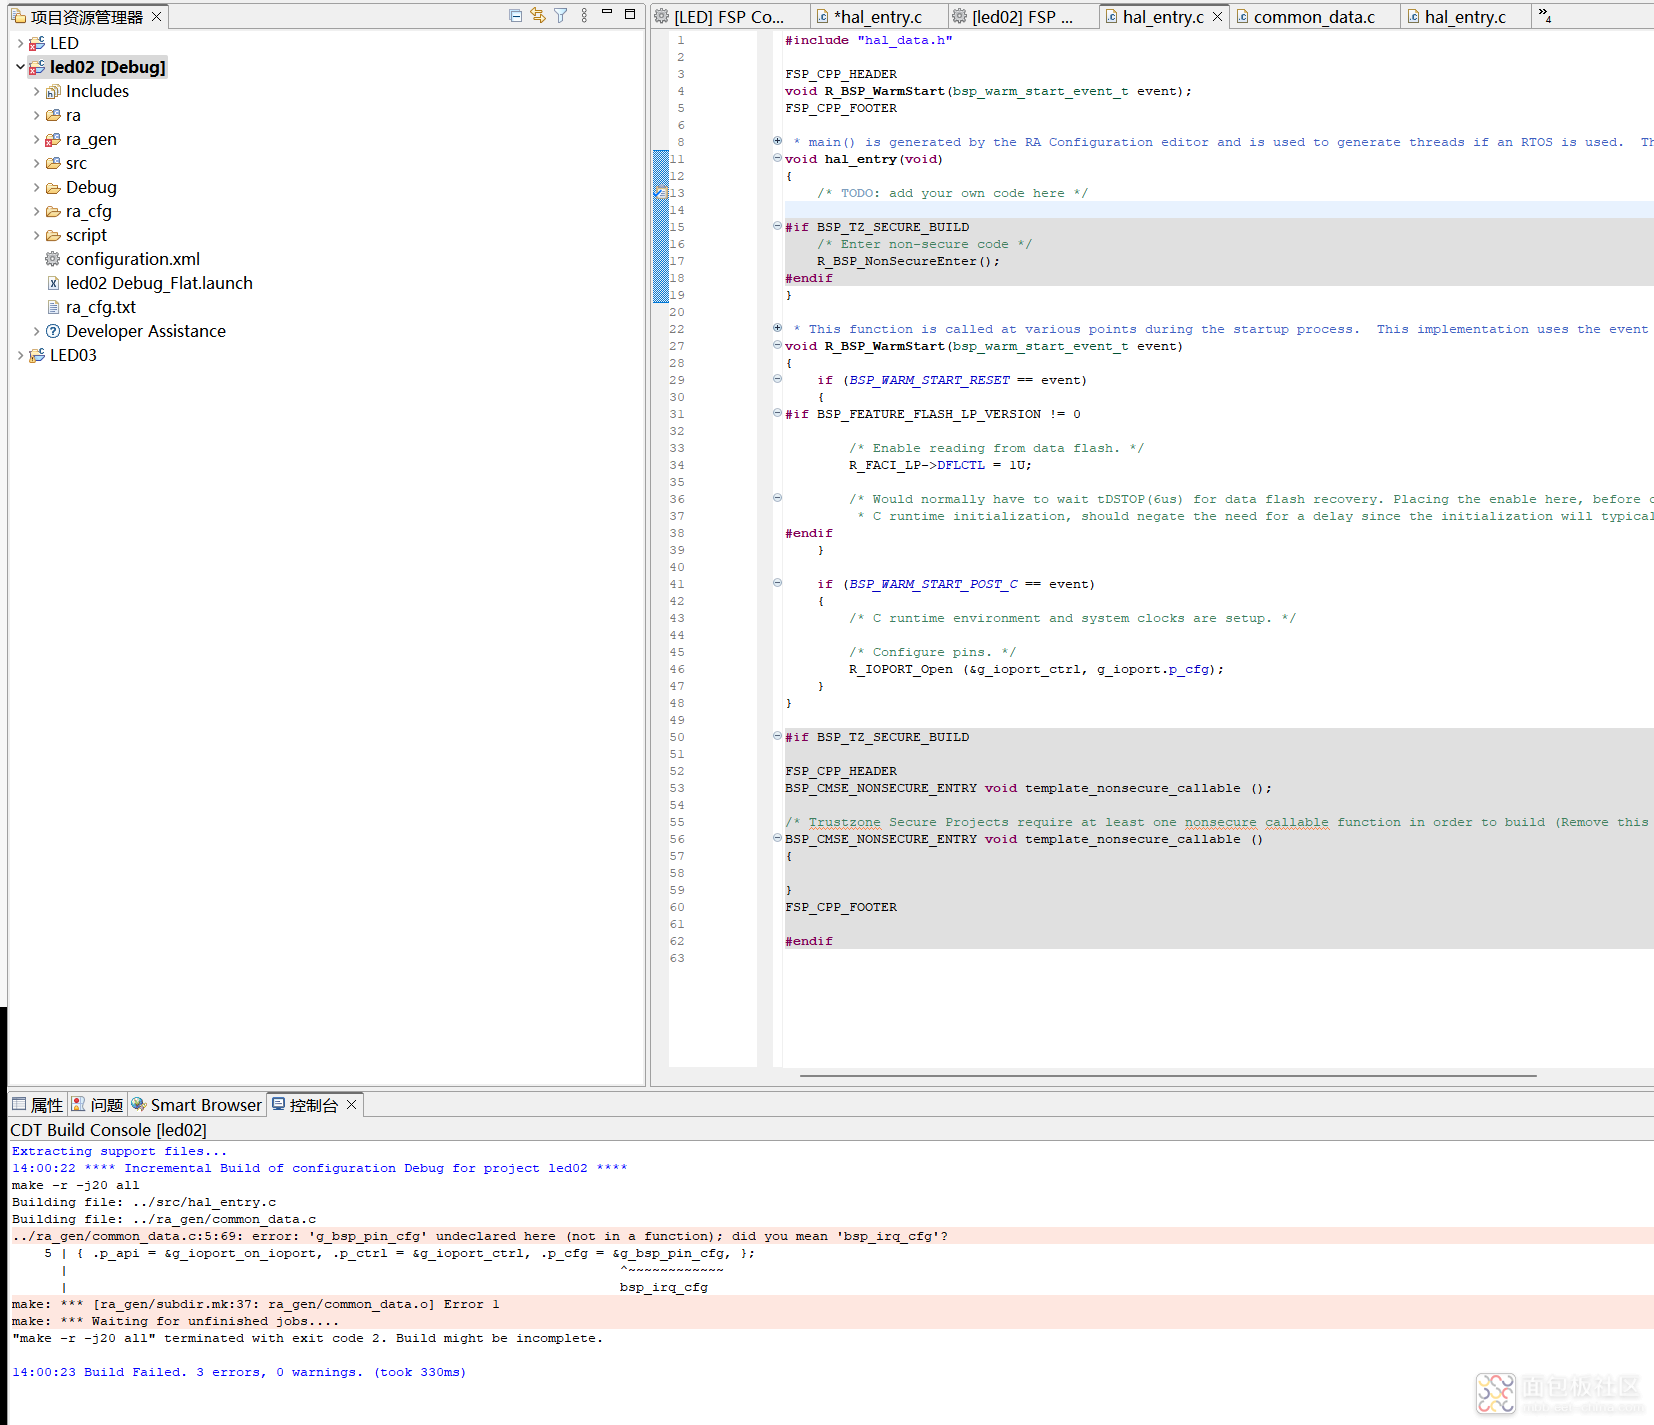Switch to the *hal_entry.c tab
This screenshot has height=1425, width=1654.
(879, 17)
